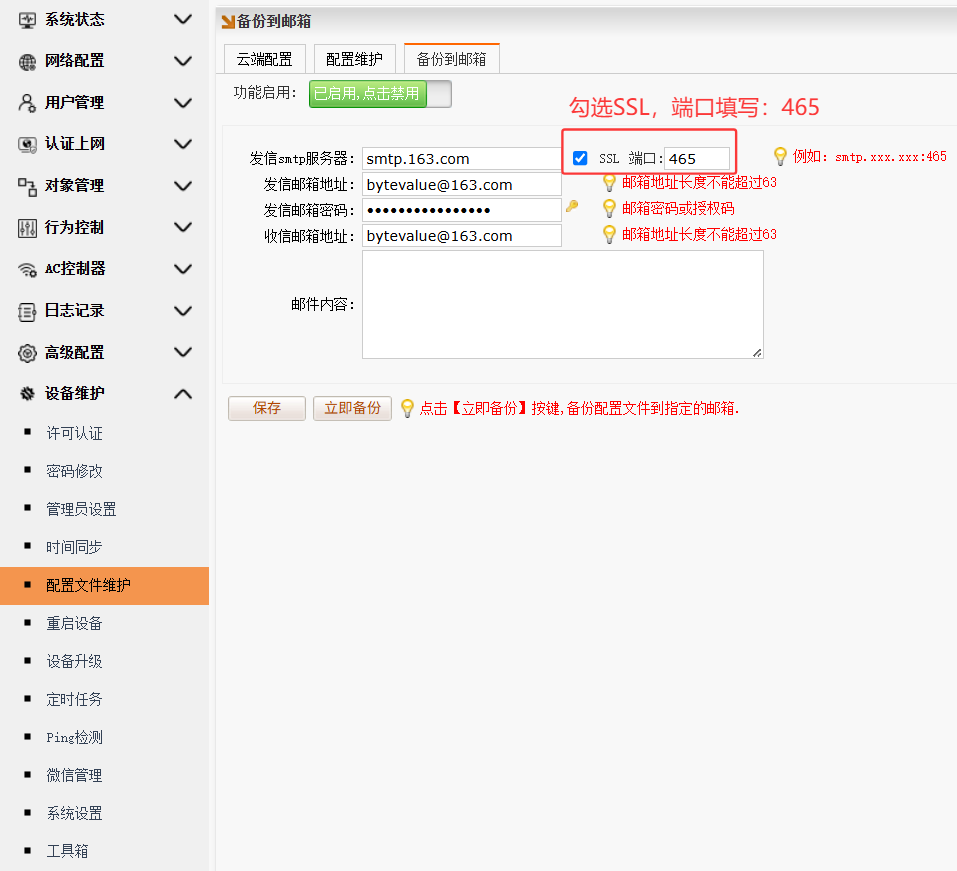Select 配置文件维护 in the sidebar
The image size is (957, 871).
click(104, 585)
